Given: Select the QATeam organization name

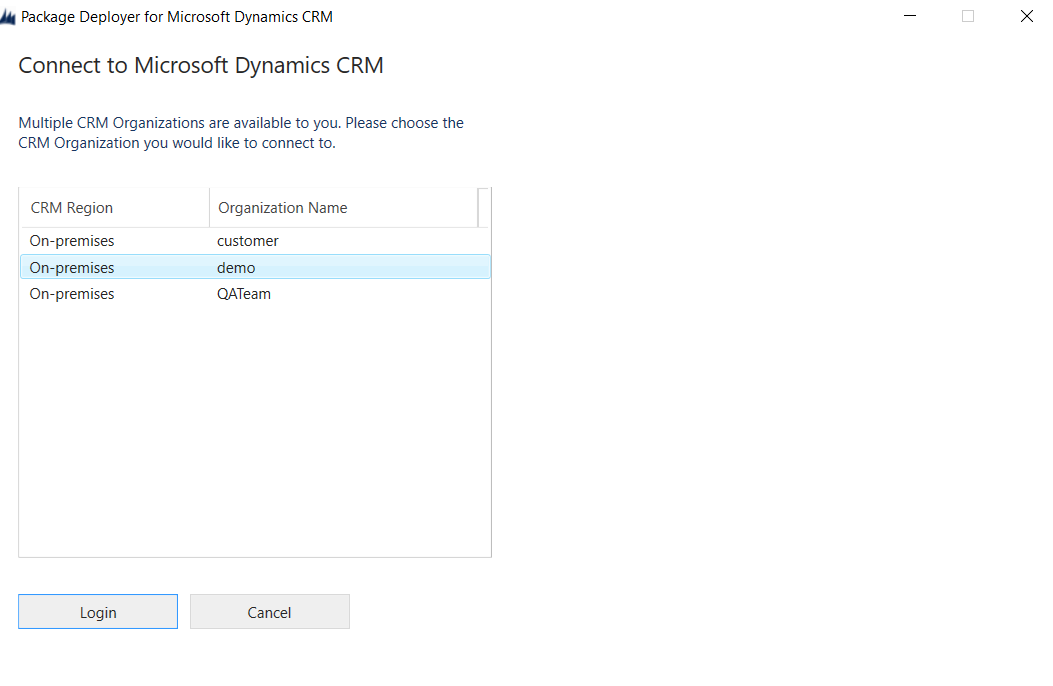Looking at the screenshot, I should click(x=244, y=294).
